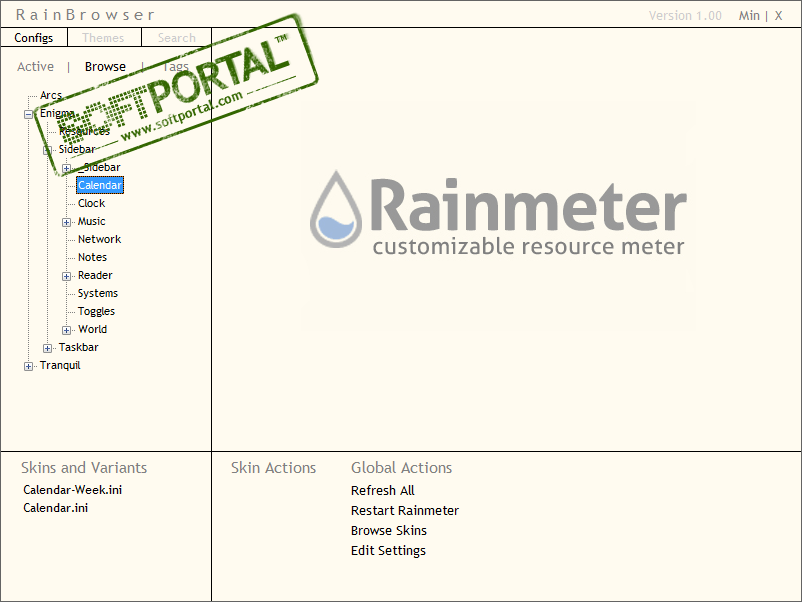Select the Arcs config
This screenshot has height=602, width=802.
[x=51, y=95]
